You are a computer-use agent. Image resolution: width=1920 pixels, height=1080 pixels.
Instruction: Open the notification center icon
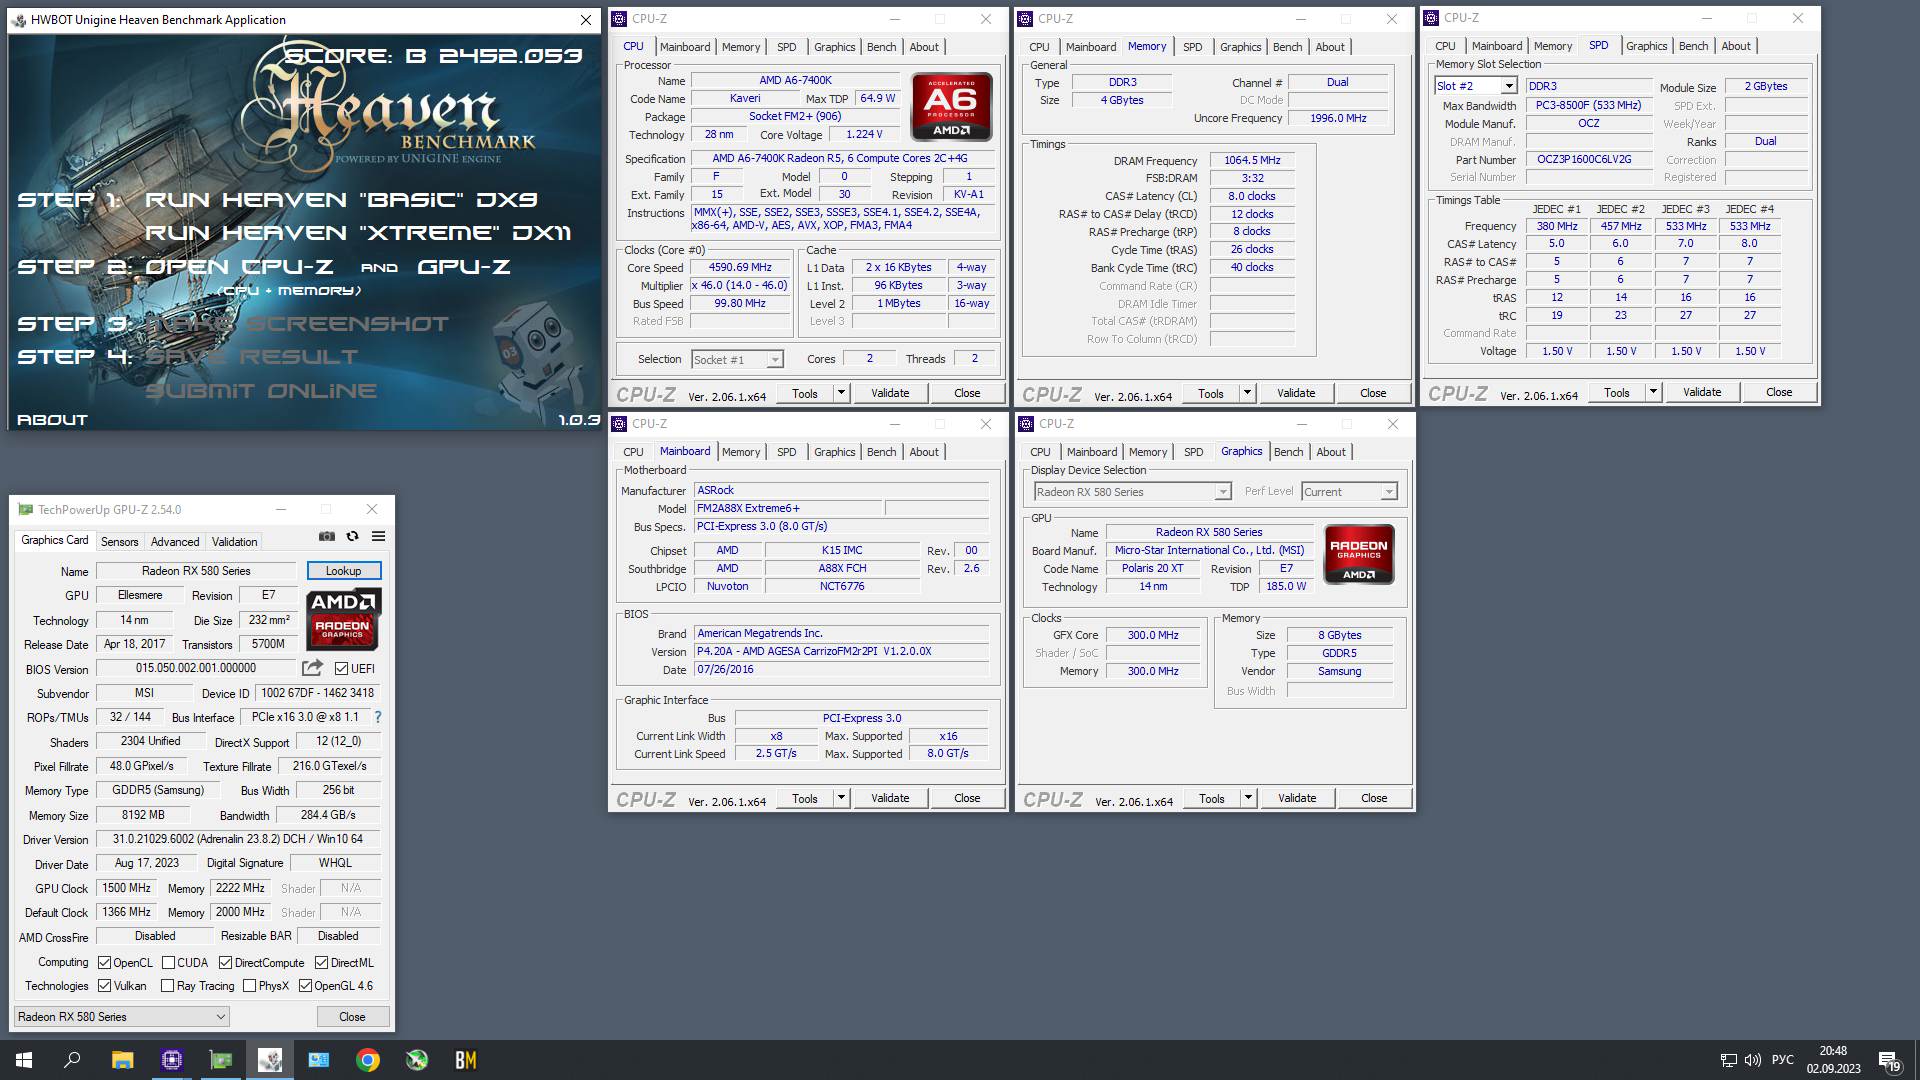click(x=1889, y=1060)
